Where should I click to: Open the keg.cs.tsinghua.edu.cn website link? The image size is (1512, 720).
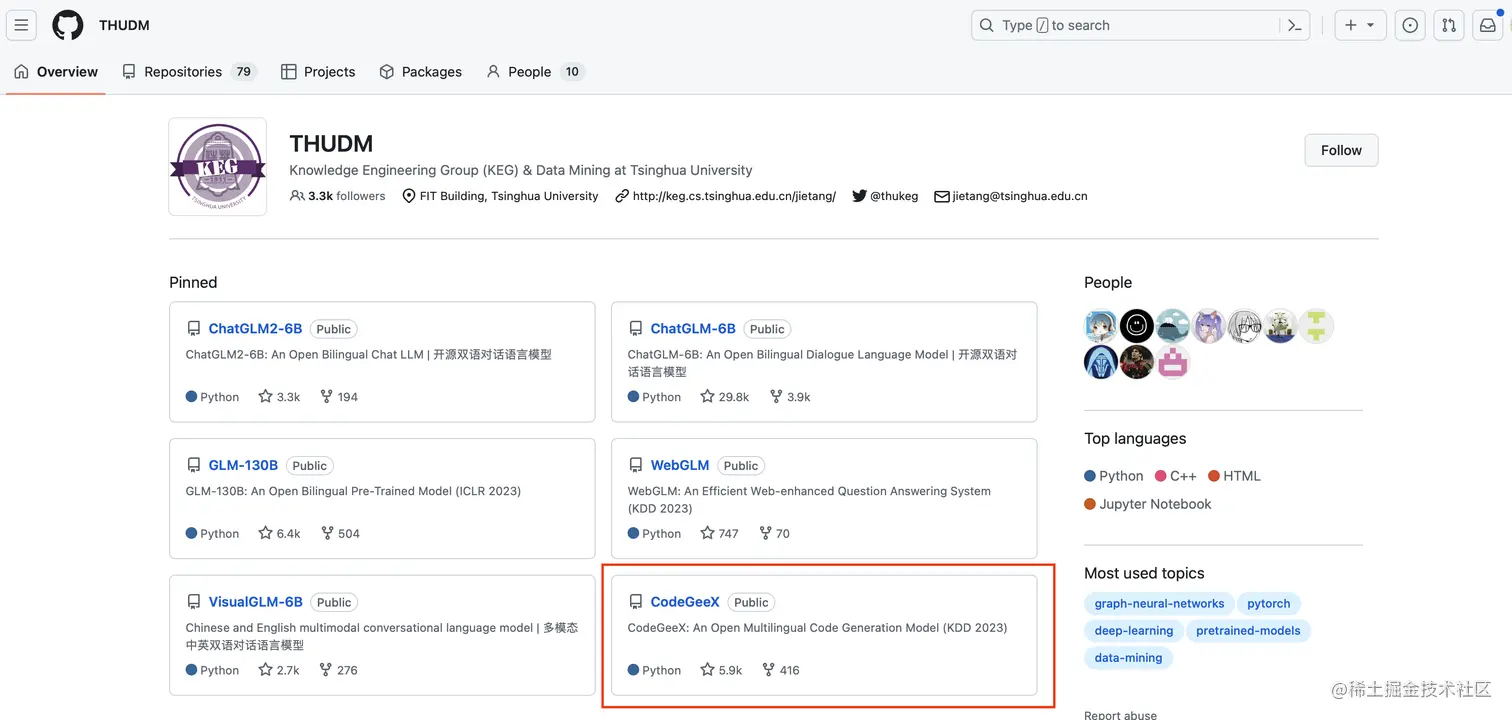734,196
